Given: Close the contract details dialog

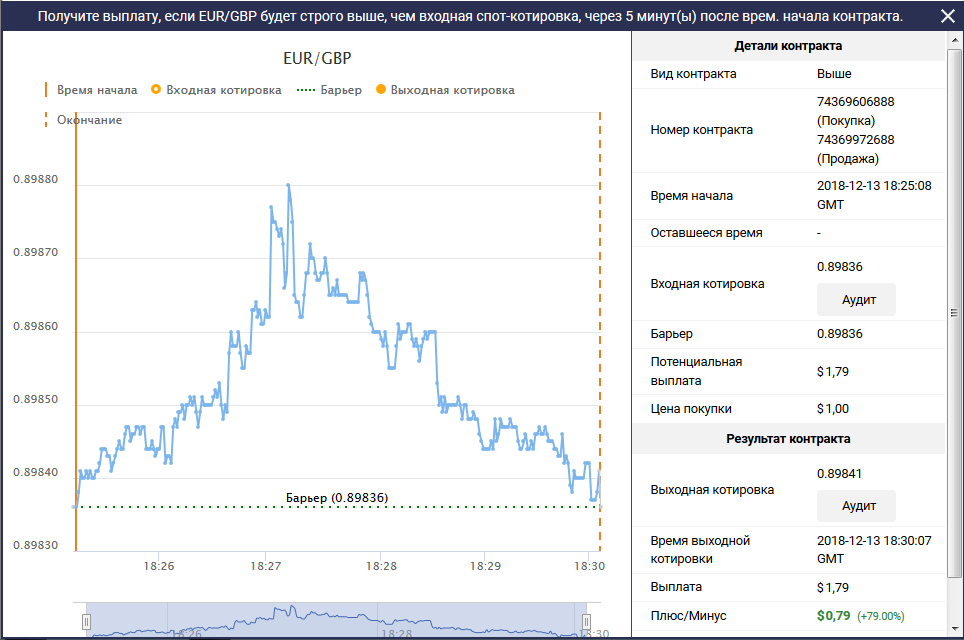Looking at the screenshot, I should coord(948,16).
